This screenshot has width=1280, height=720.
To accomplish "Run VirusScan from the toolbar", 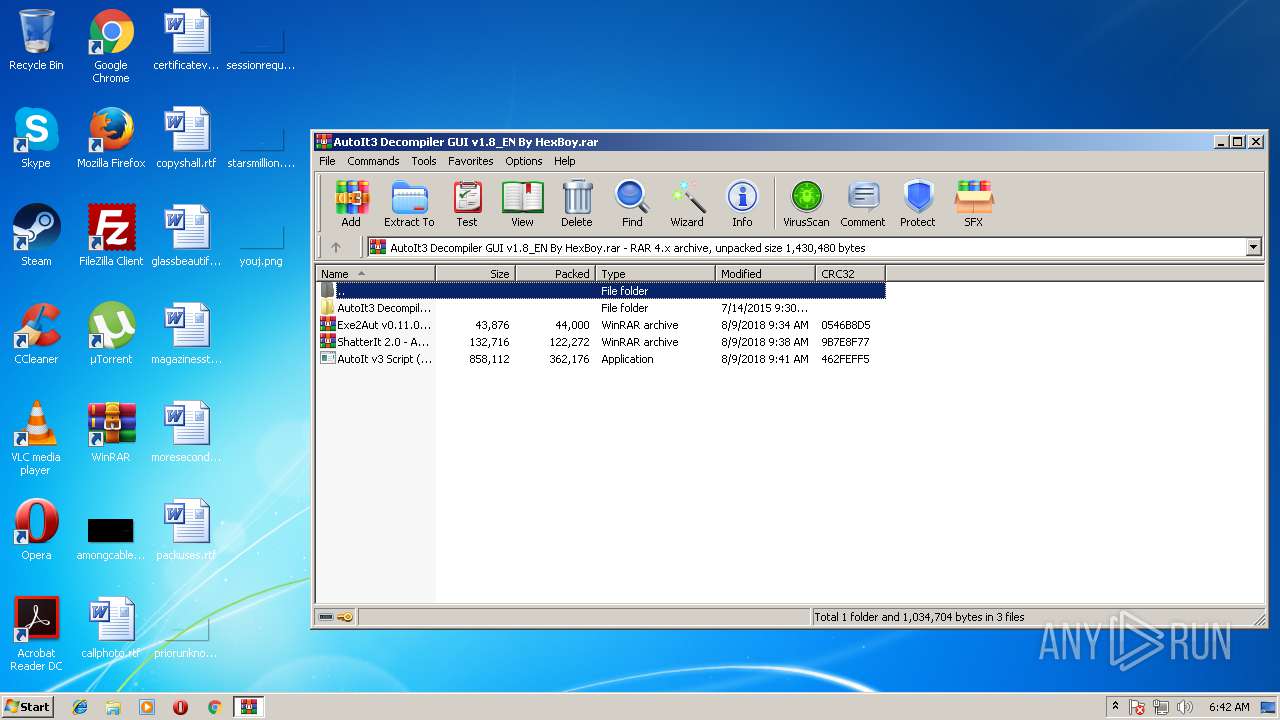I will point(806,204).
